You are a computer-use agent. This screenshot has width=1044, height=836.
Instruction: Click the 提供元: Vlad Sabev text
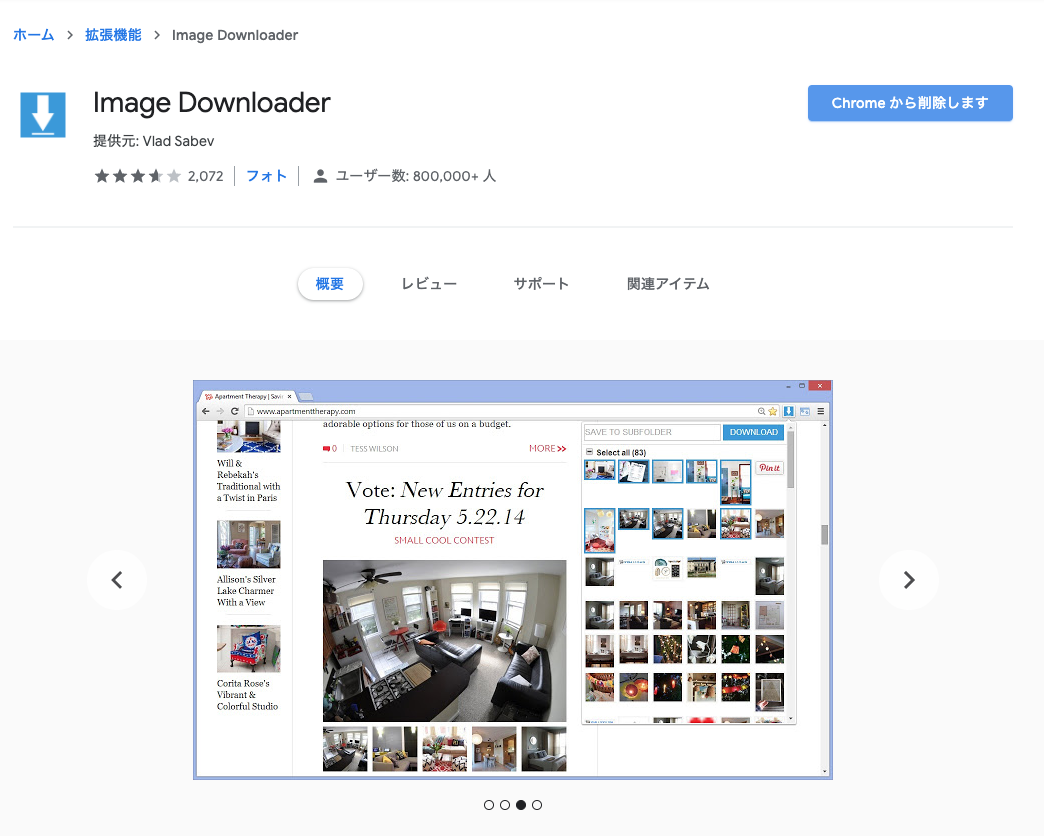154,141
